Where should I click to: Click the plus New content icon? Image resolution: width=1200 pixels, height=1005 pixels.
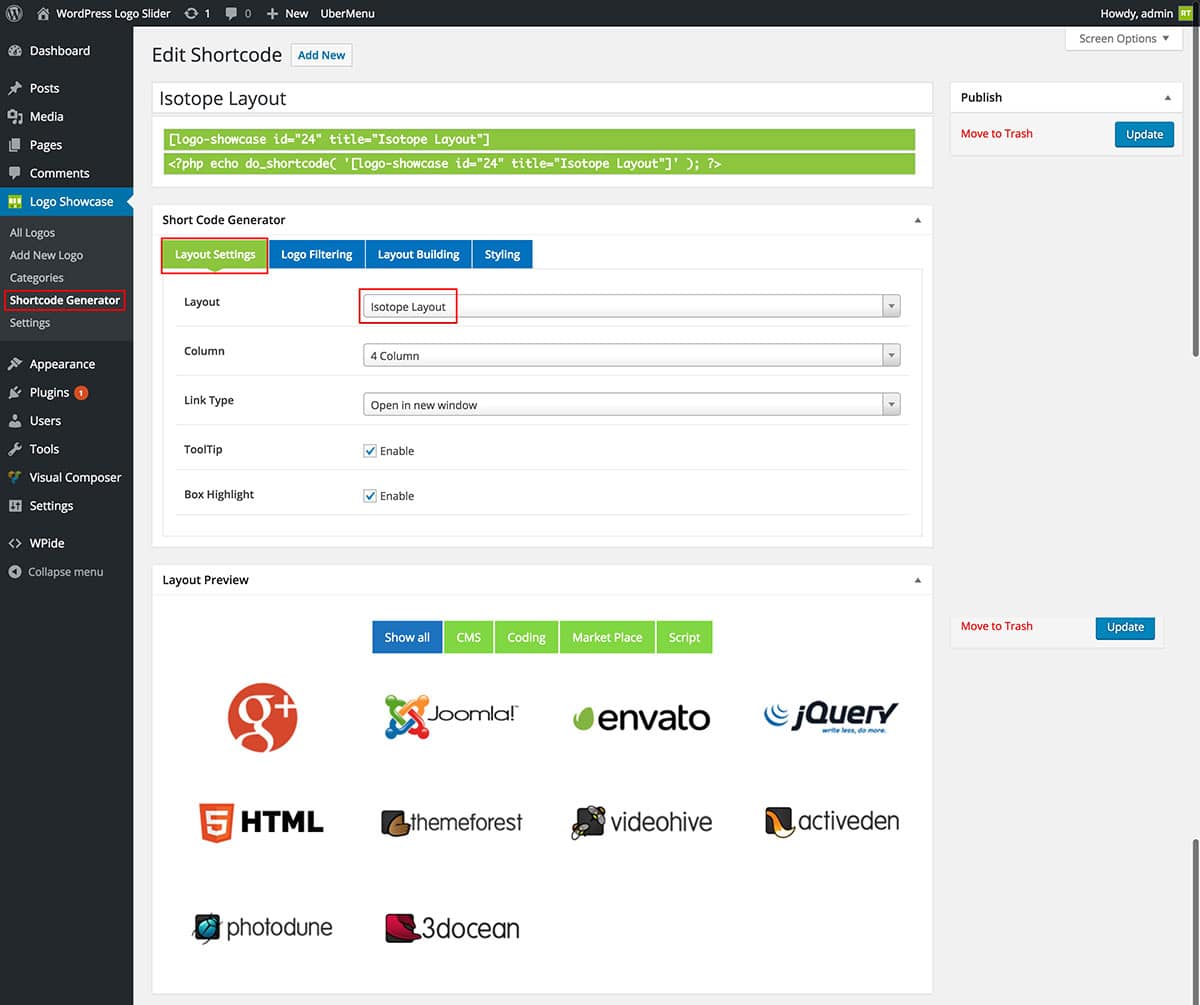click(272, 14)
